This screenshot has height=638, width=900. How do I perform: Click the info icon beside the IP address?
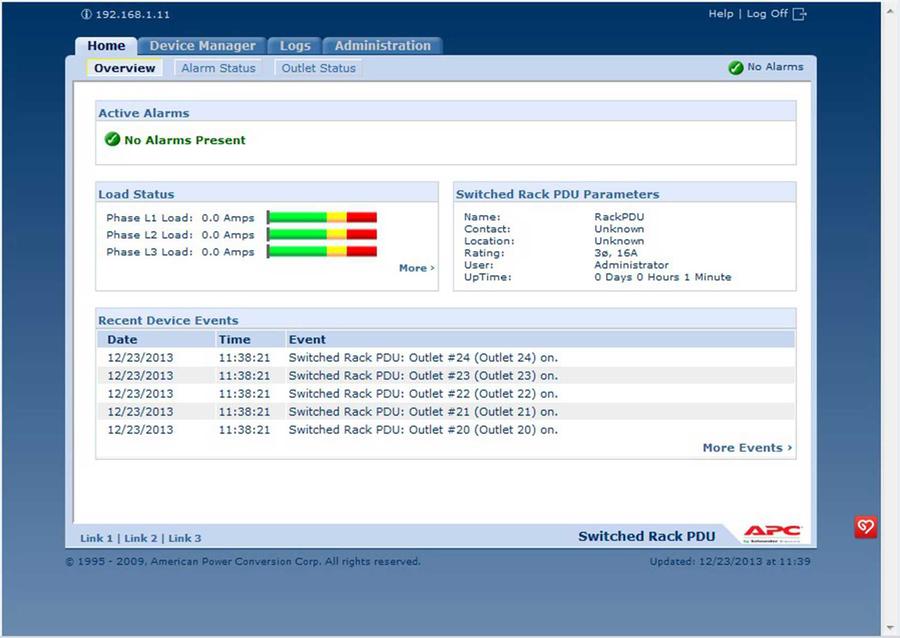[x=85, y=15]
